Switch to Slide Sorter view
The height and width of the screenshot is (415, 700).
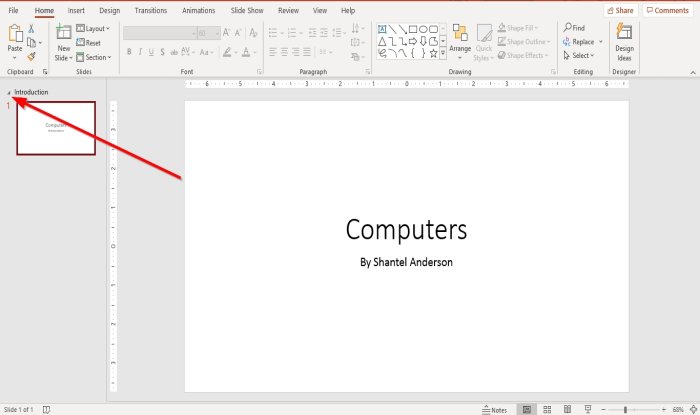point(547,410)
